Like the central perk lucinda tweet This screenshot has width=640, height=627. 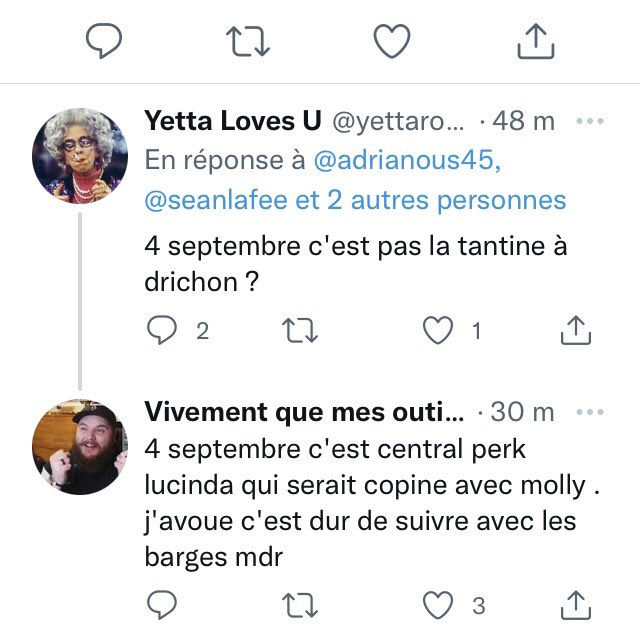point(438,604)
